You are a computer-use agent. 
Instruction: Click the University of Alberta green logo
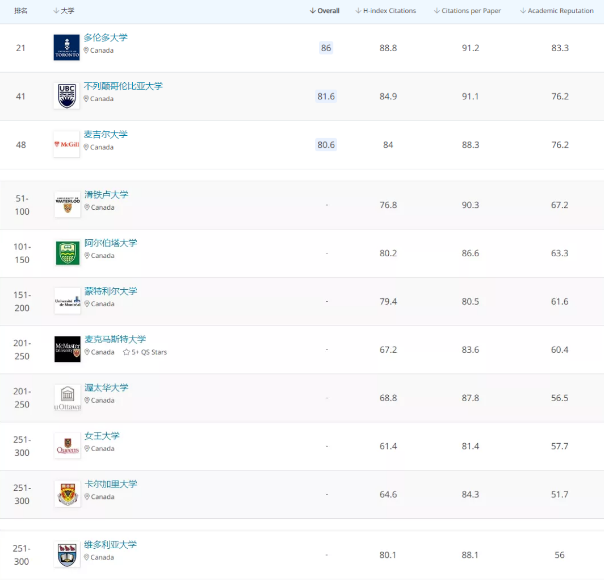point(67,253)
